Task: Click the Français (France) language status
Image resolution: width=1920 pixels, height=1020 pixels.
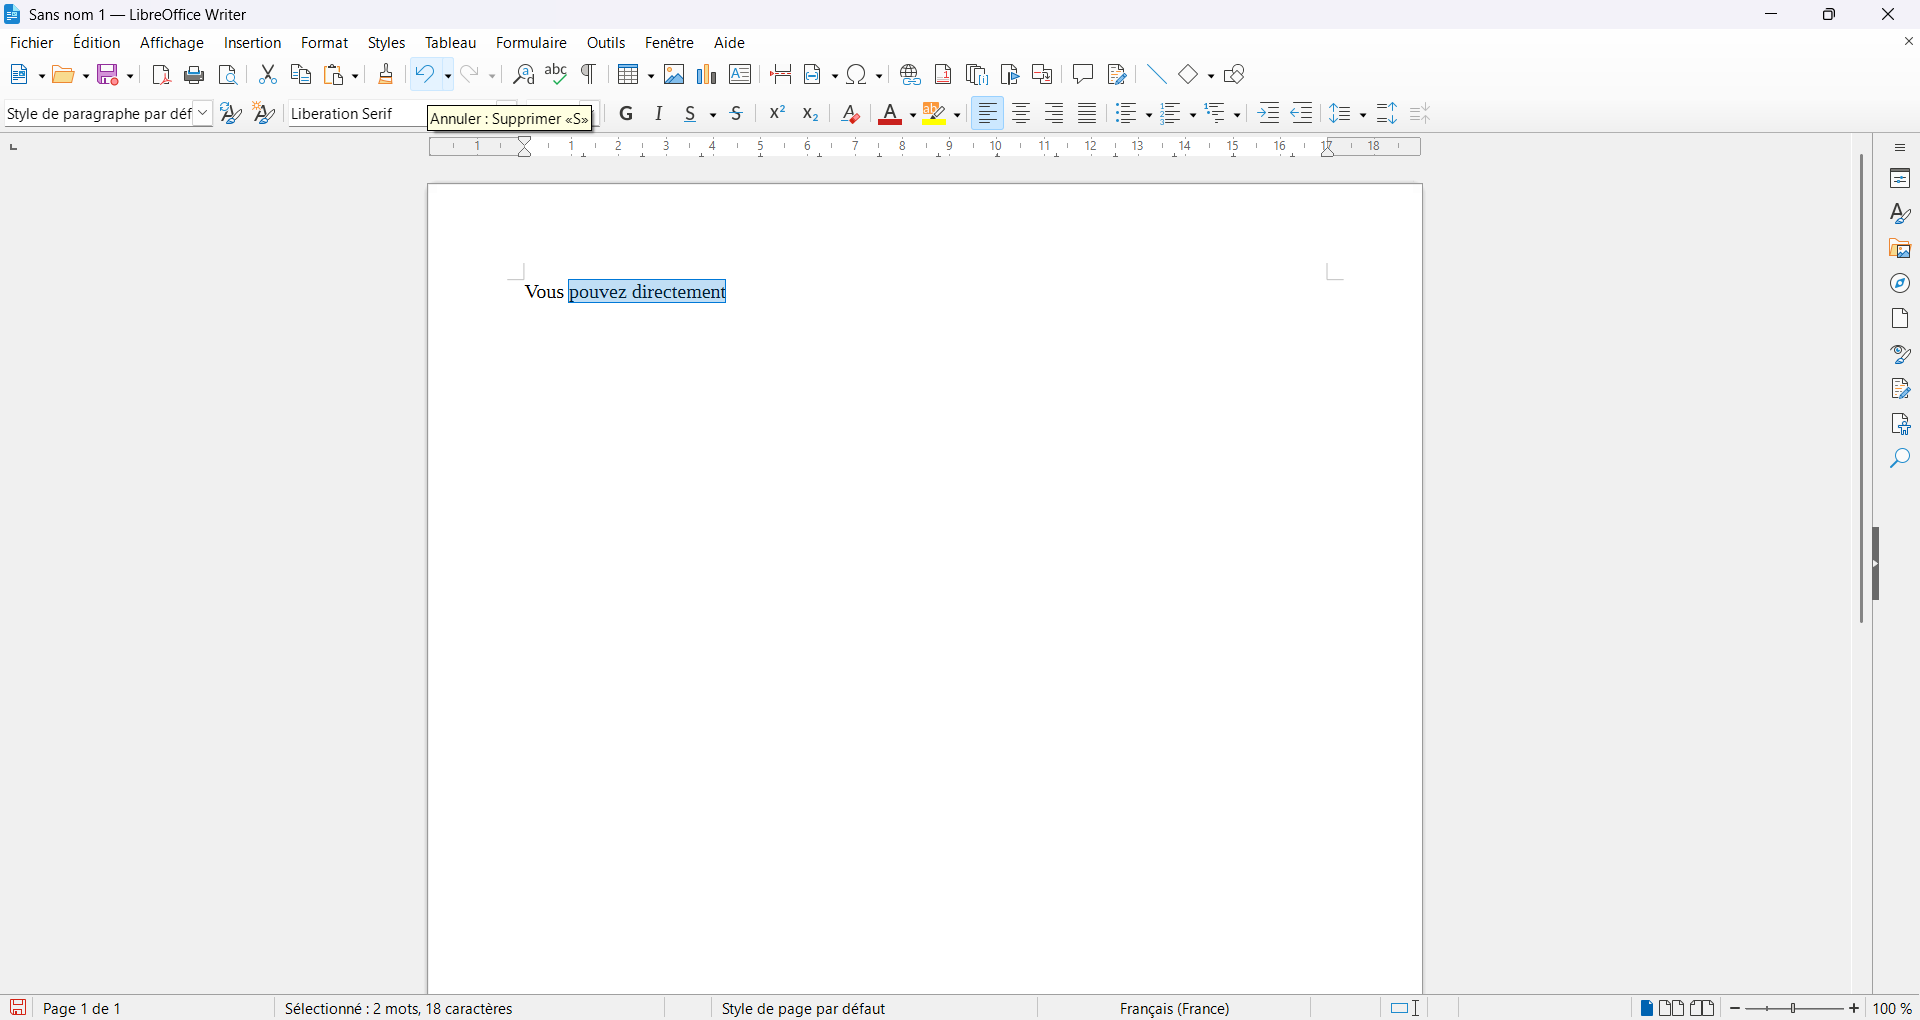Action: 1174,1009
